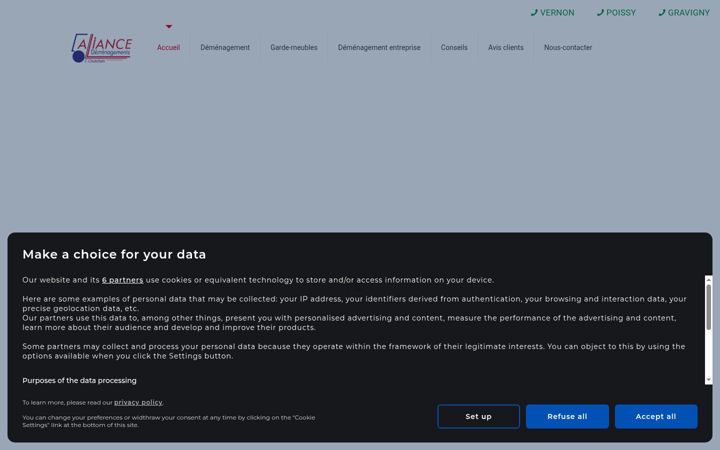Open the Conseils menu item
The width and height of the screenshot is (720, 450).
(x=454, y=47)
